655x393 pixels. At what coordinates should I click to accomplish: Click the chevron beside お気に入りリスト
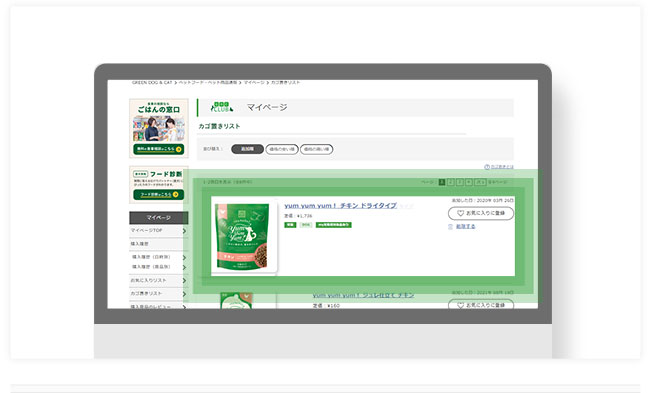pyautogui.click(x=184, y=281)
